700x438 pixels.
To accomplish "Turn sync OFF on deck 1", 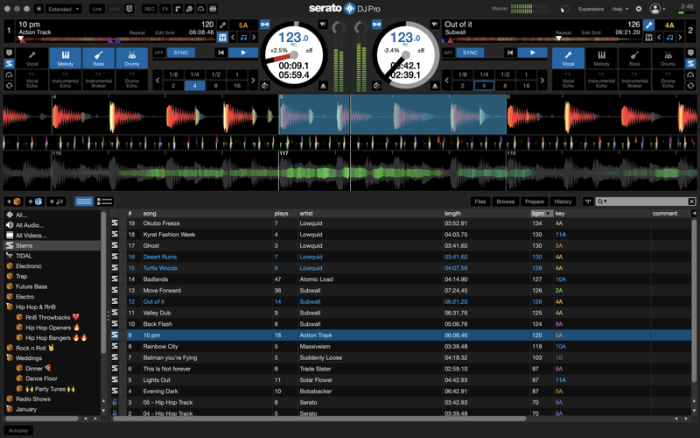I will tap(159, 53).
